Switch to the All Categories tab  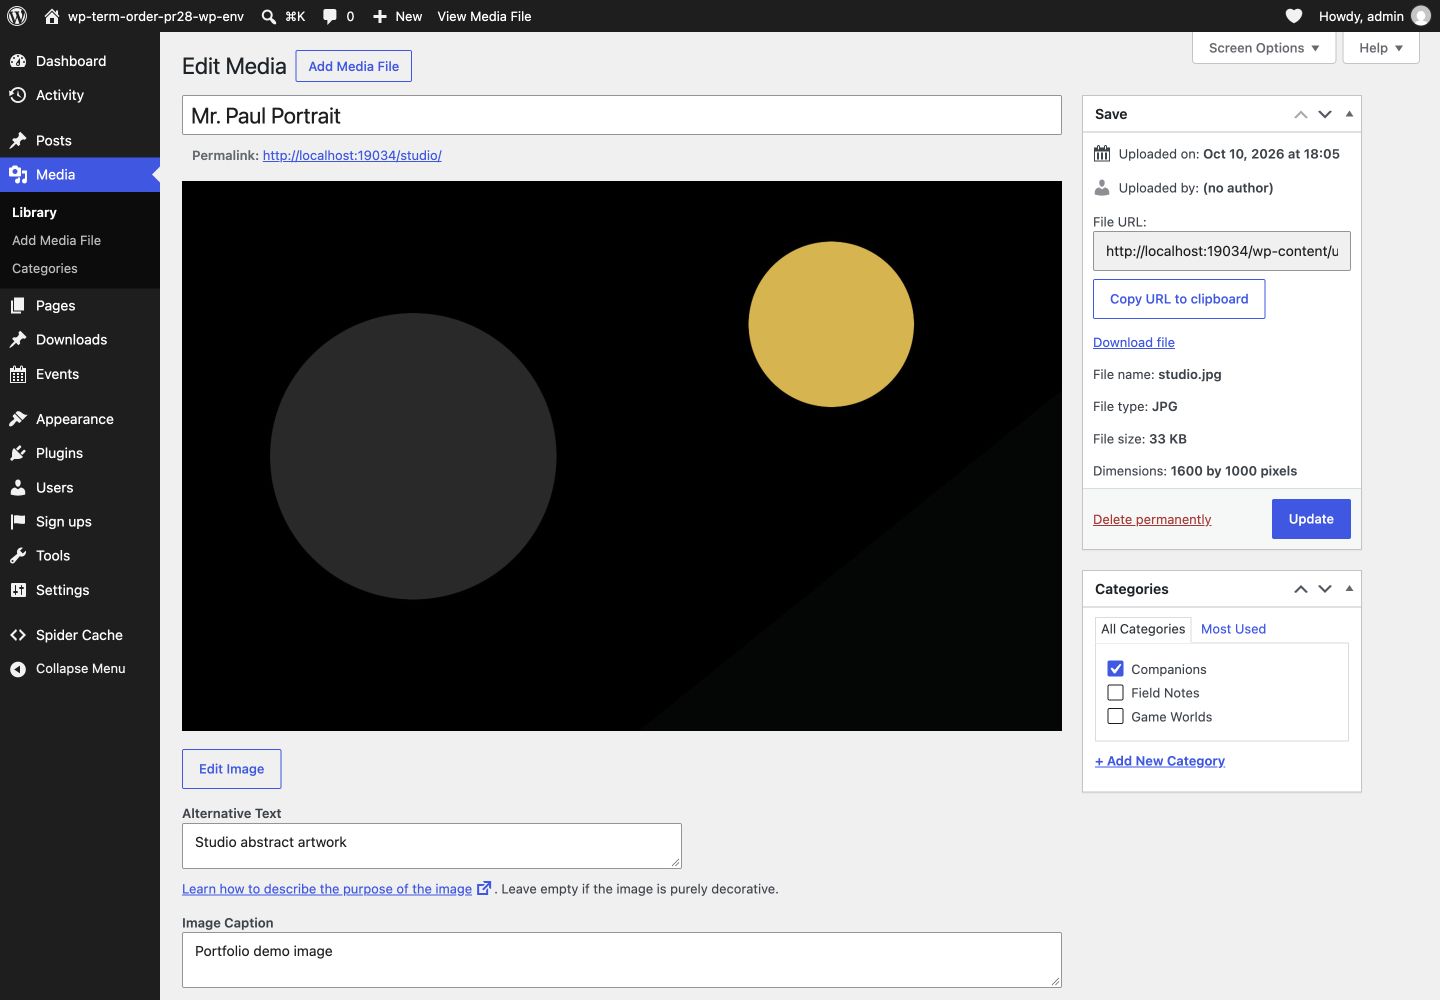tap(1143, 629)
